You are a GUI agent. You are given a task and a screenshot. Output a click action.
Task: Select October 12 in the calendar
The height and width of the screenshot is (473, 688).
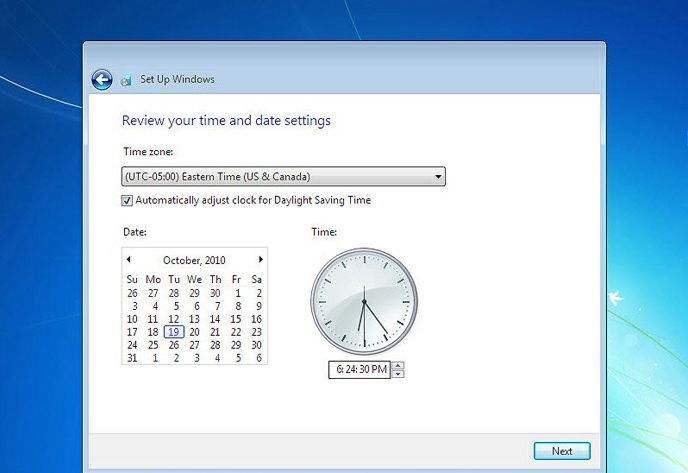point(174,319)
